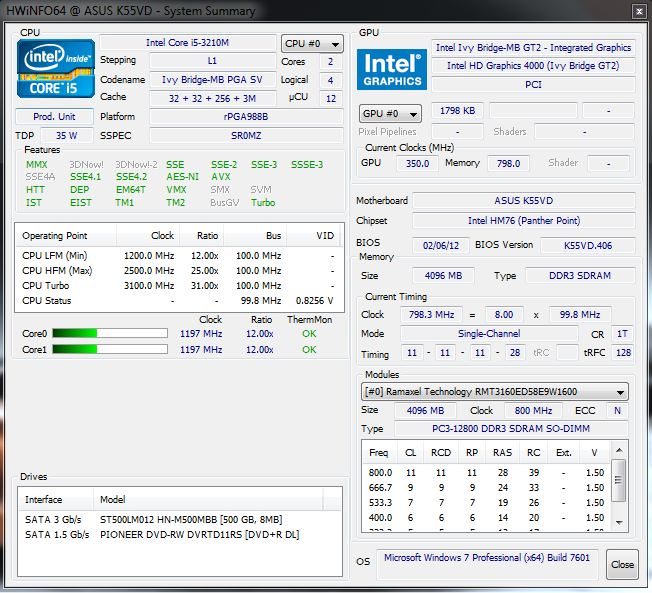Screen dimensions: 652x593
Task: Open the GPU #0 selector dropdown
Action: tap(390, 114)
